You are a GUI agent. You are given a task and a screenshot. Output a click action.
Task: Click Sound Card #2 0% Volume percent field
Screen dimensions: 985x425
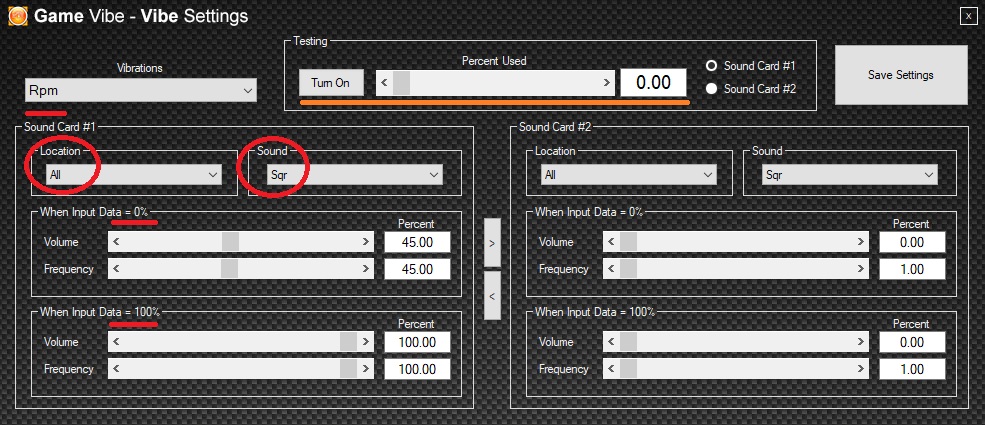tap(912, 242)
